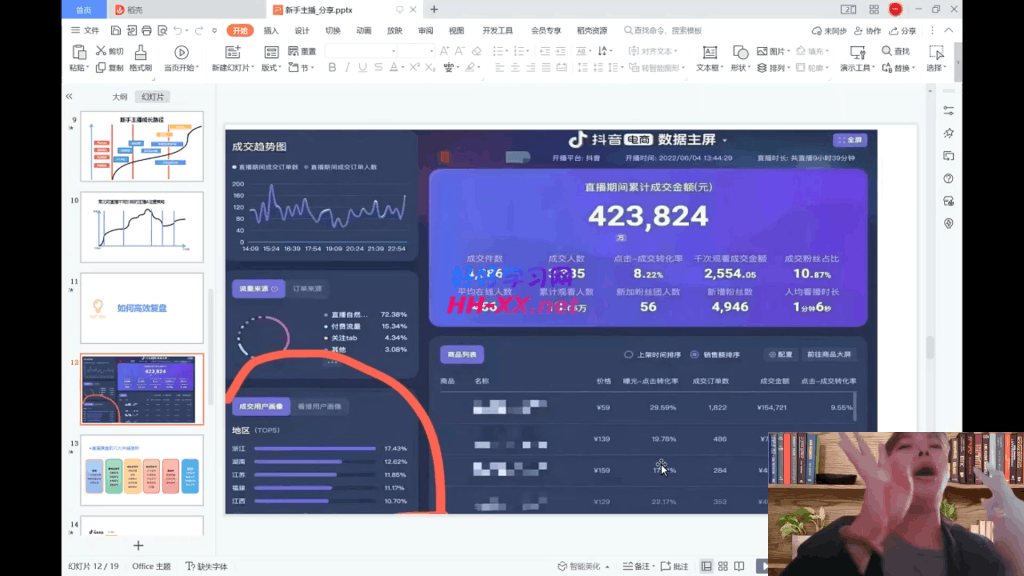Open the Home (首页) tab in title bar
This screenshot has width=1024, height=576.
pyautogui.click(x=84, y=10)
